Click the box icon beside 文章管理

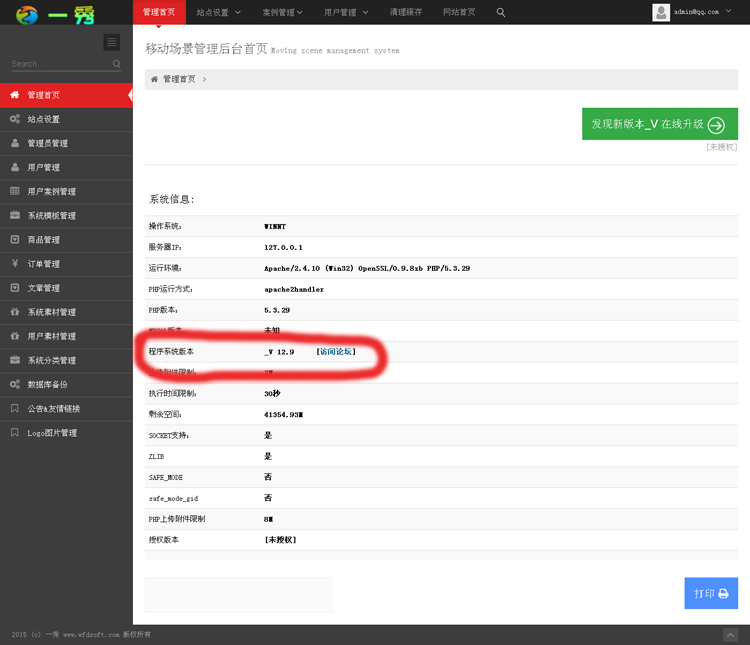coord(15,288)
